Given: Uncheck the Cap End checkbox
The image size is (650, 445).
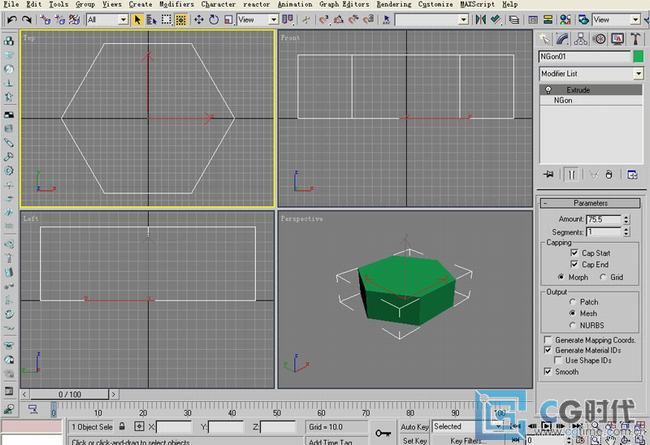Looking at the screenshot, I should (574, 264).
